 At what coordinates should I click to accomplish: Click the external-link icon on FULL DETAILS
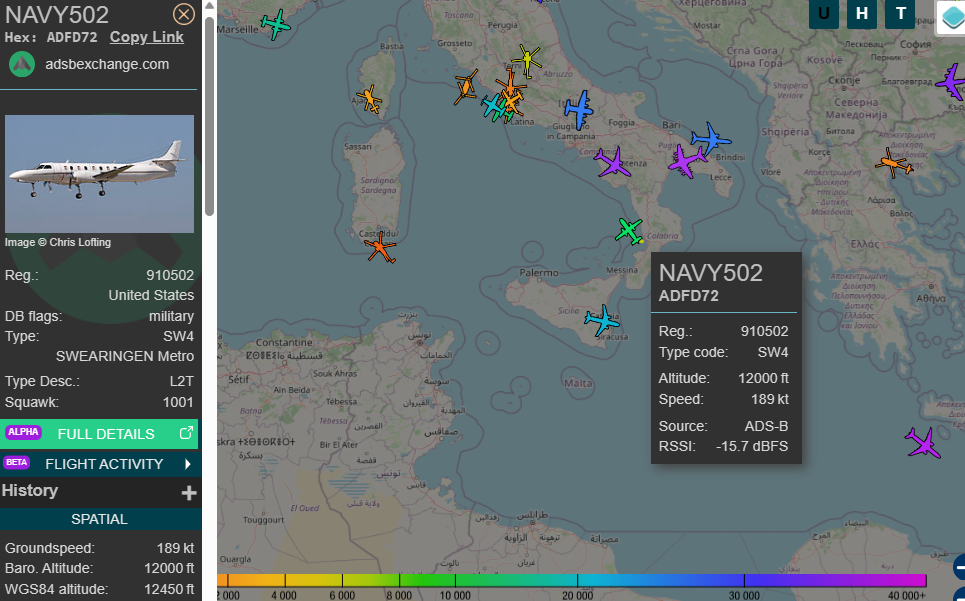186,433
